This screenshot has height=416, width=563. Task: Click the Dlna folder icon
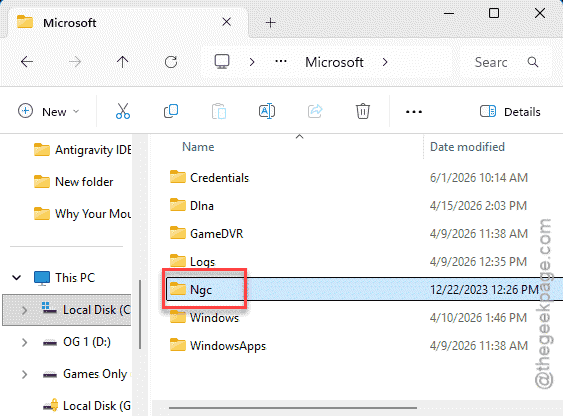178,205
